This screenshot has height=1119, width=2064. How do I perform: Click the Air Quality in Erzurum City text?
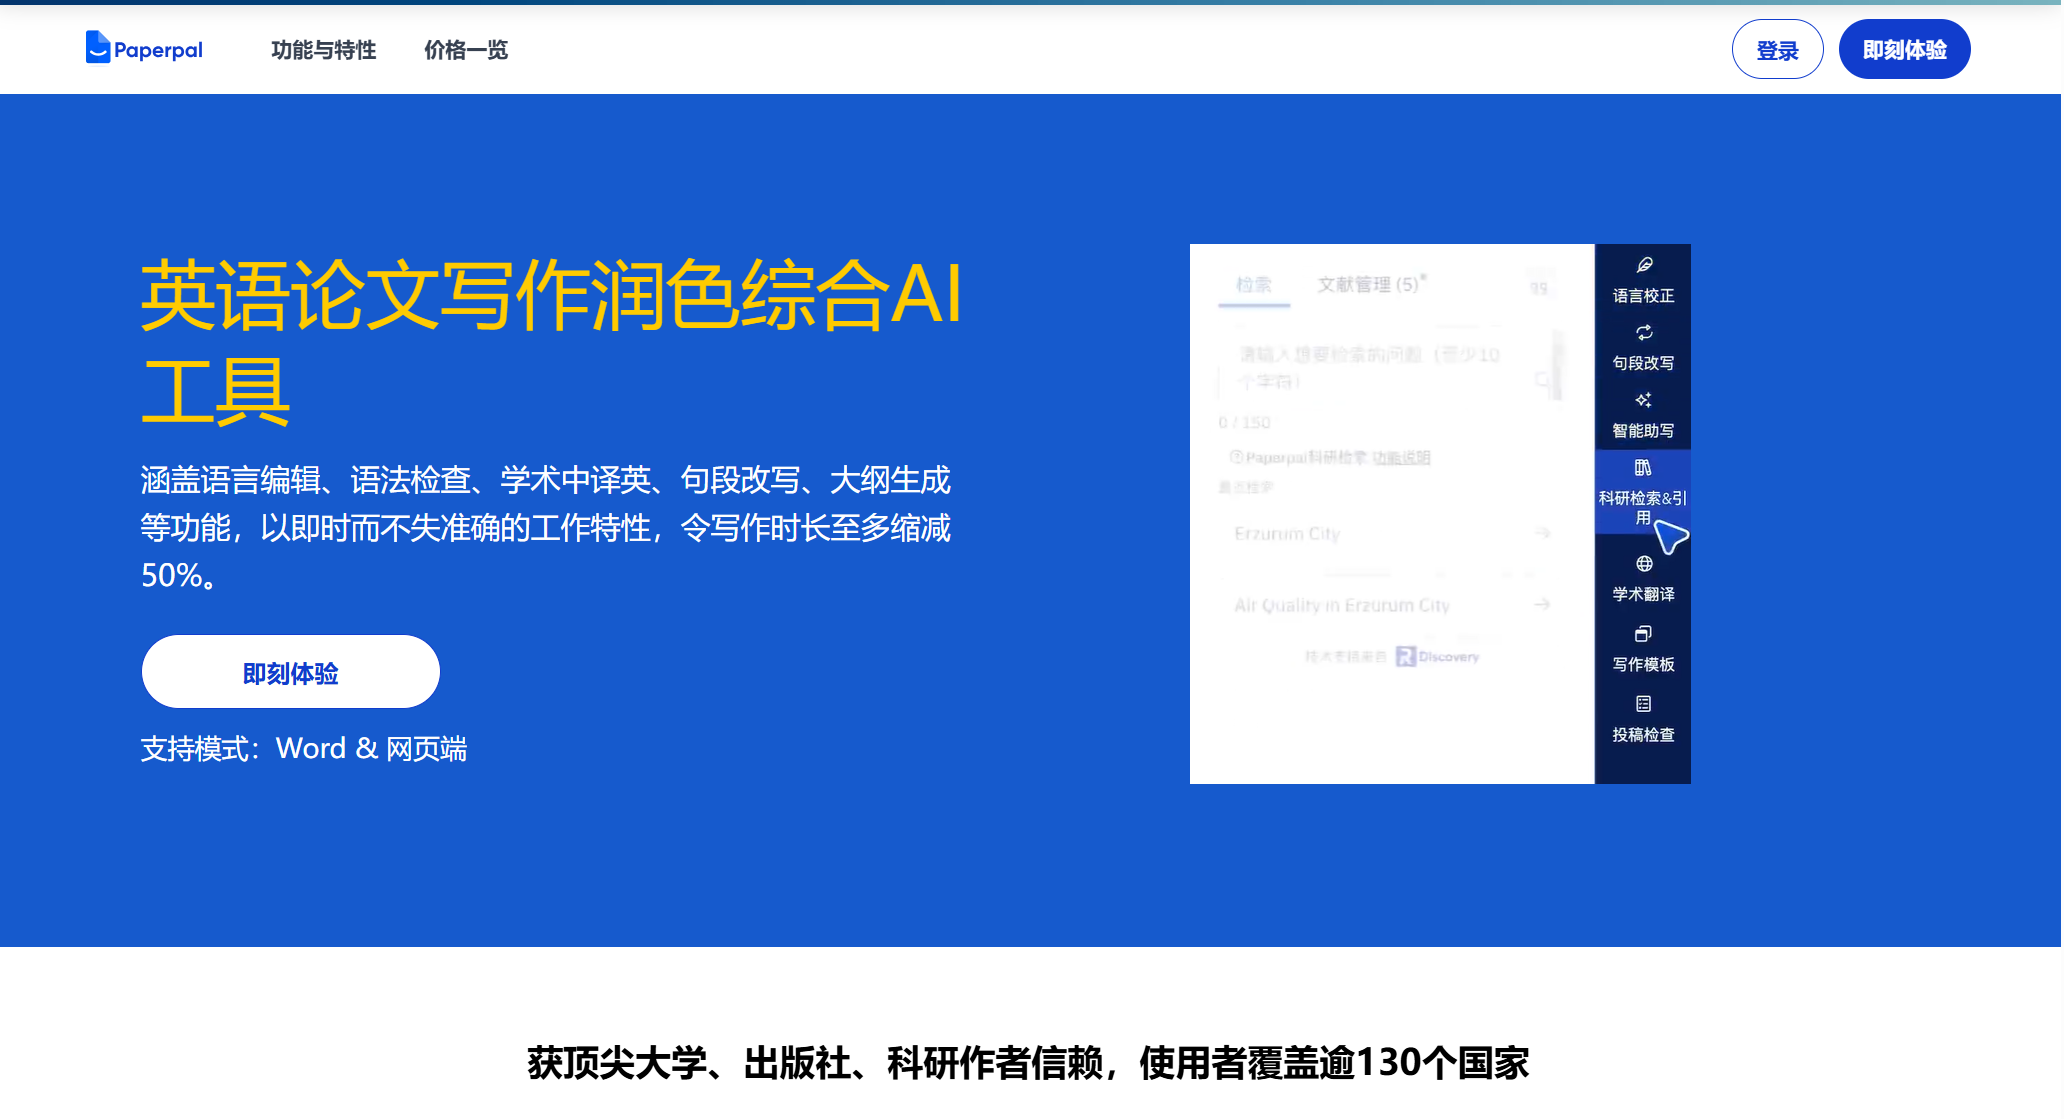coord(1342,605)
